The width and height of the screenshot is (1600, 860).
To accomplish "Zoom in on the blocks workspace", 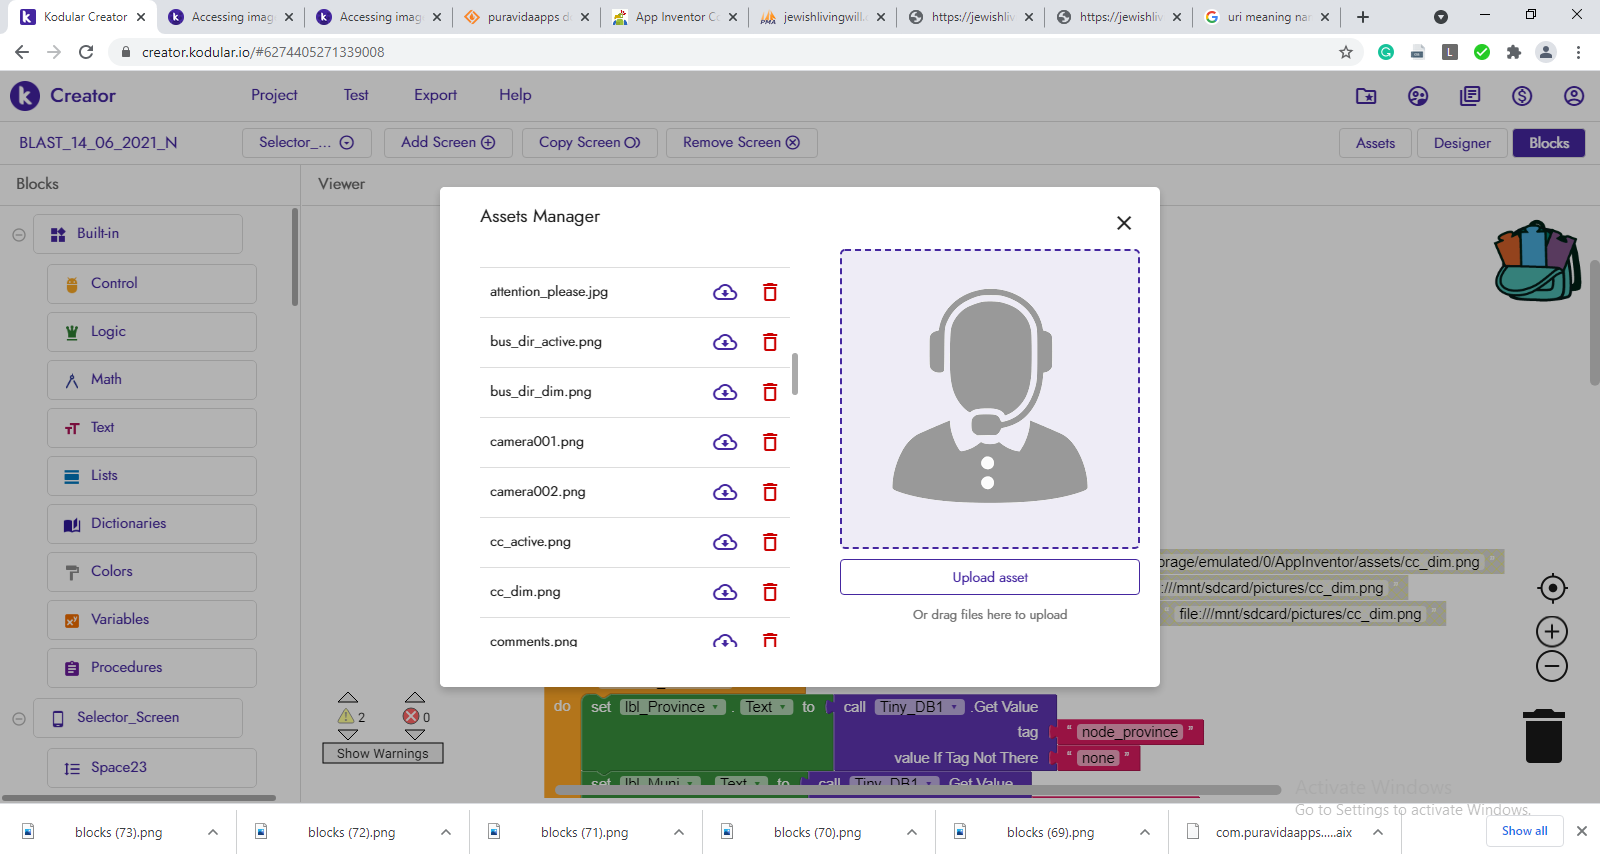I will point(1552,631).
